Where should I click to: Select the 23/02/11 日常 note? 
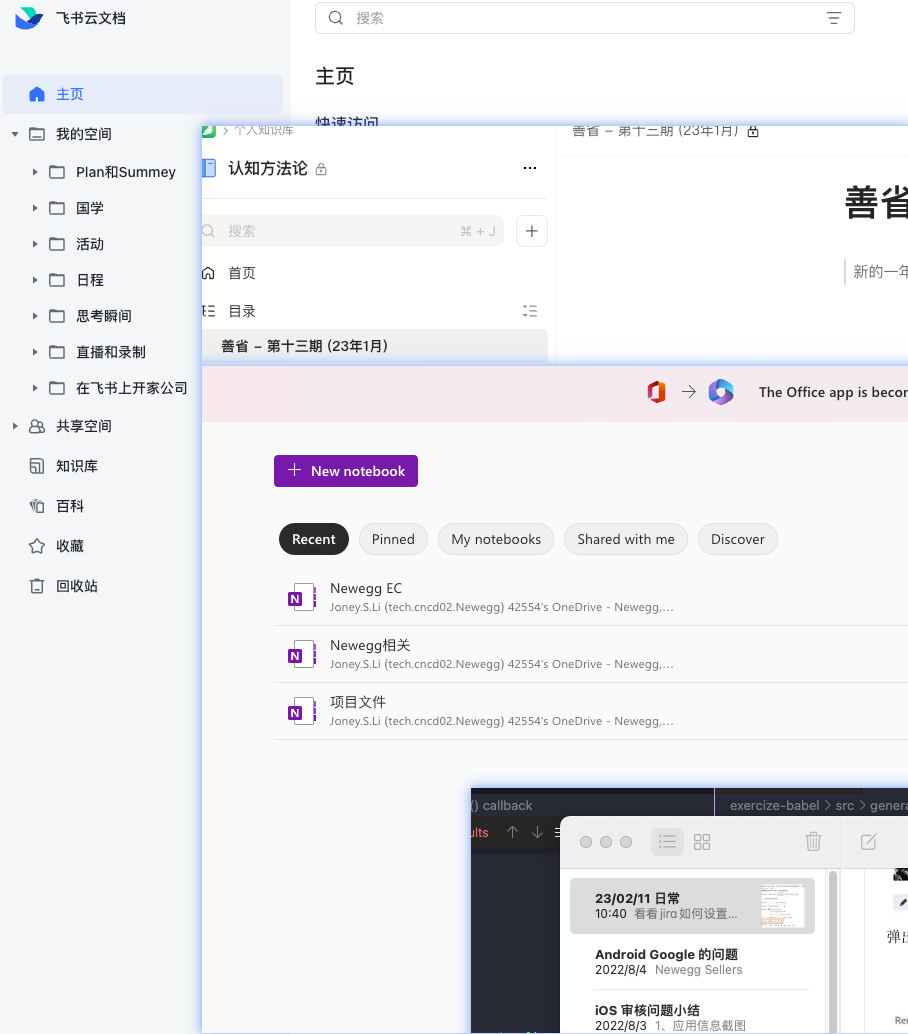[692, 906]
